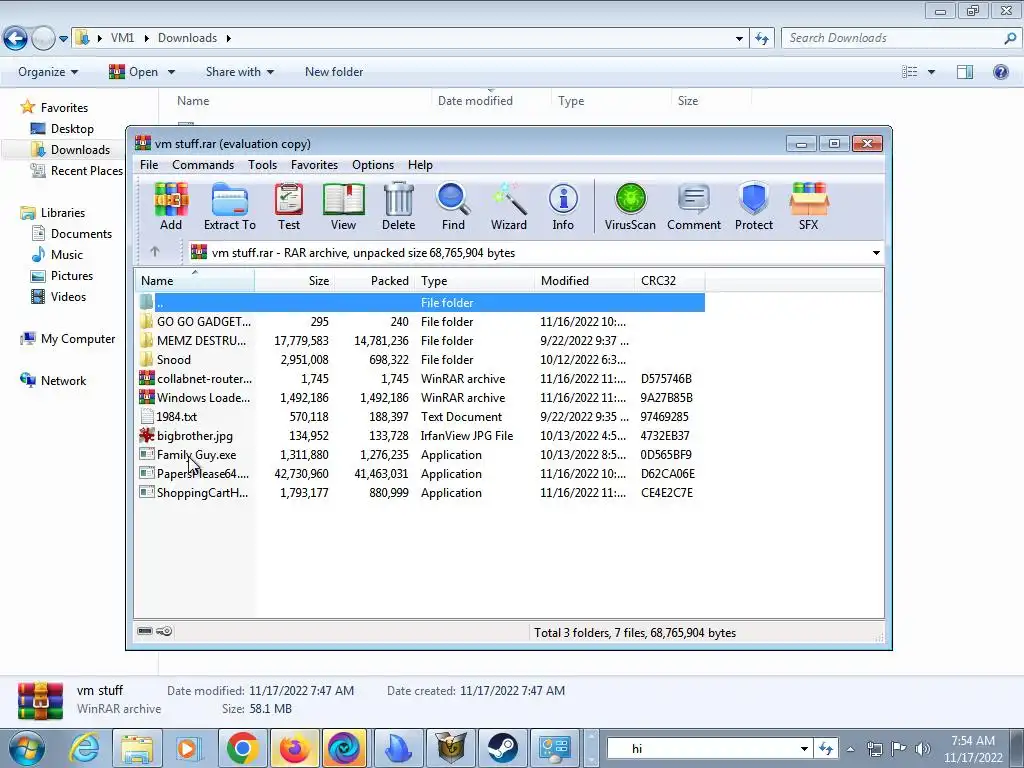Create SFX archive via SFX icon
This screenshot has height=768, width=1024.
point(808,206)
